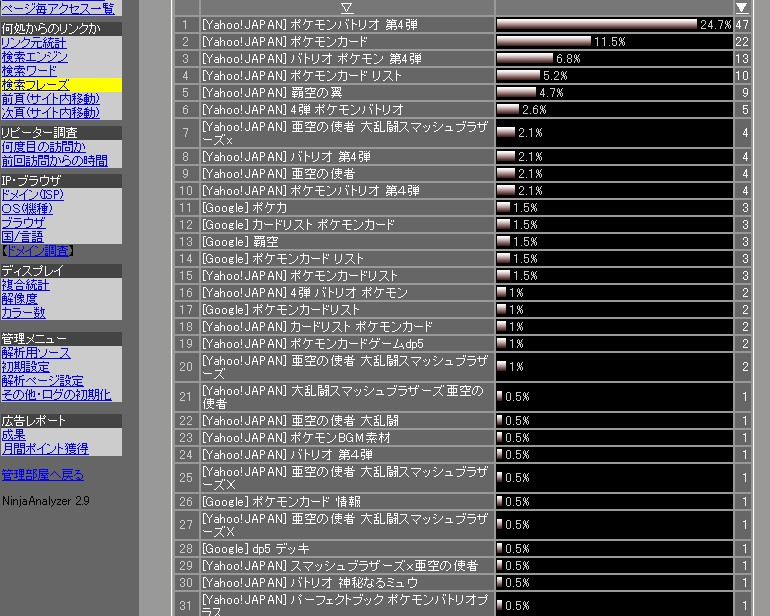Open ブラウザ statistics link
Image resolution: width=770 pixels, height=616 pixels.
pyautogui.click(x=23, y=223)
